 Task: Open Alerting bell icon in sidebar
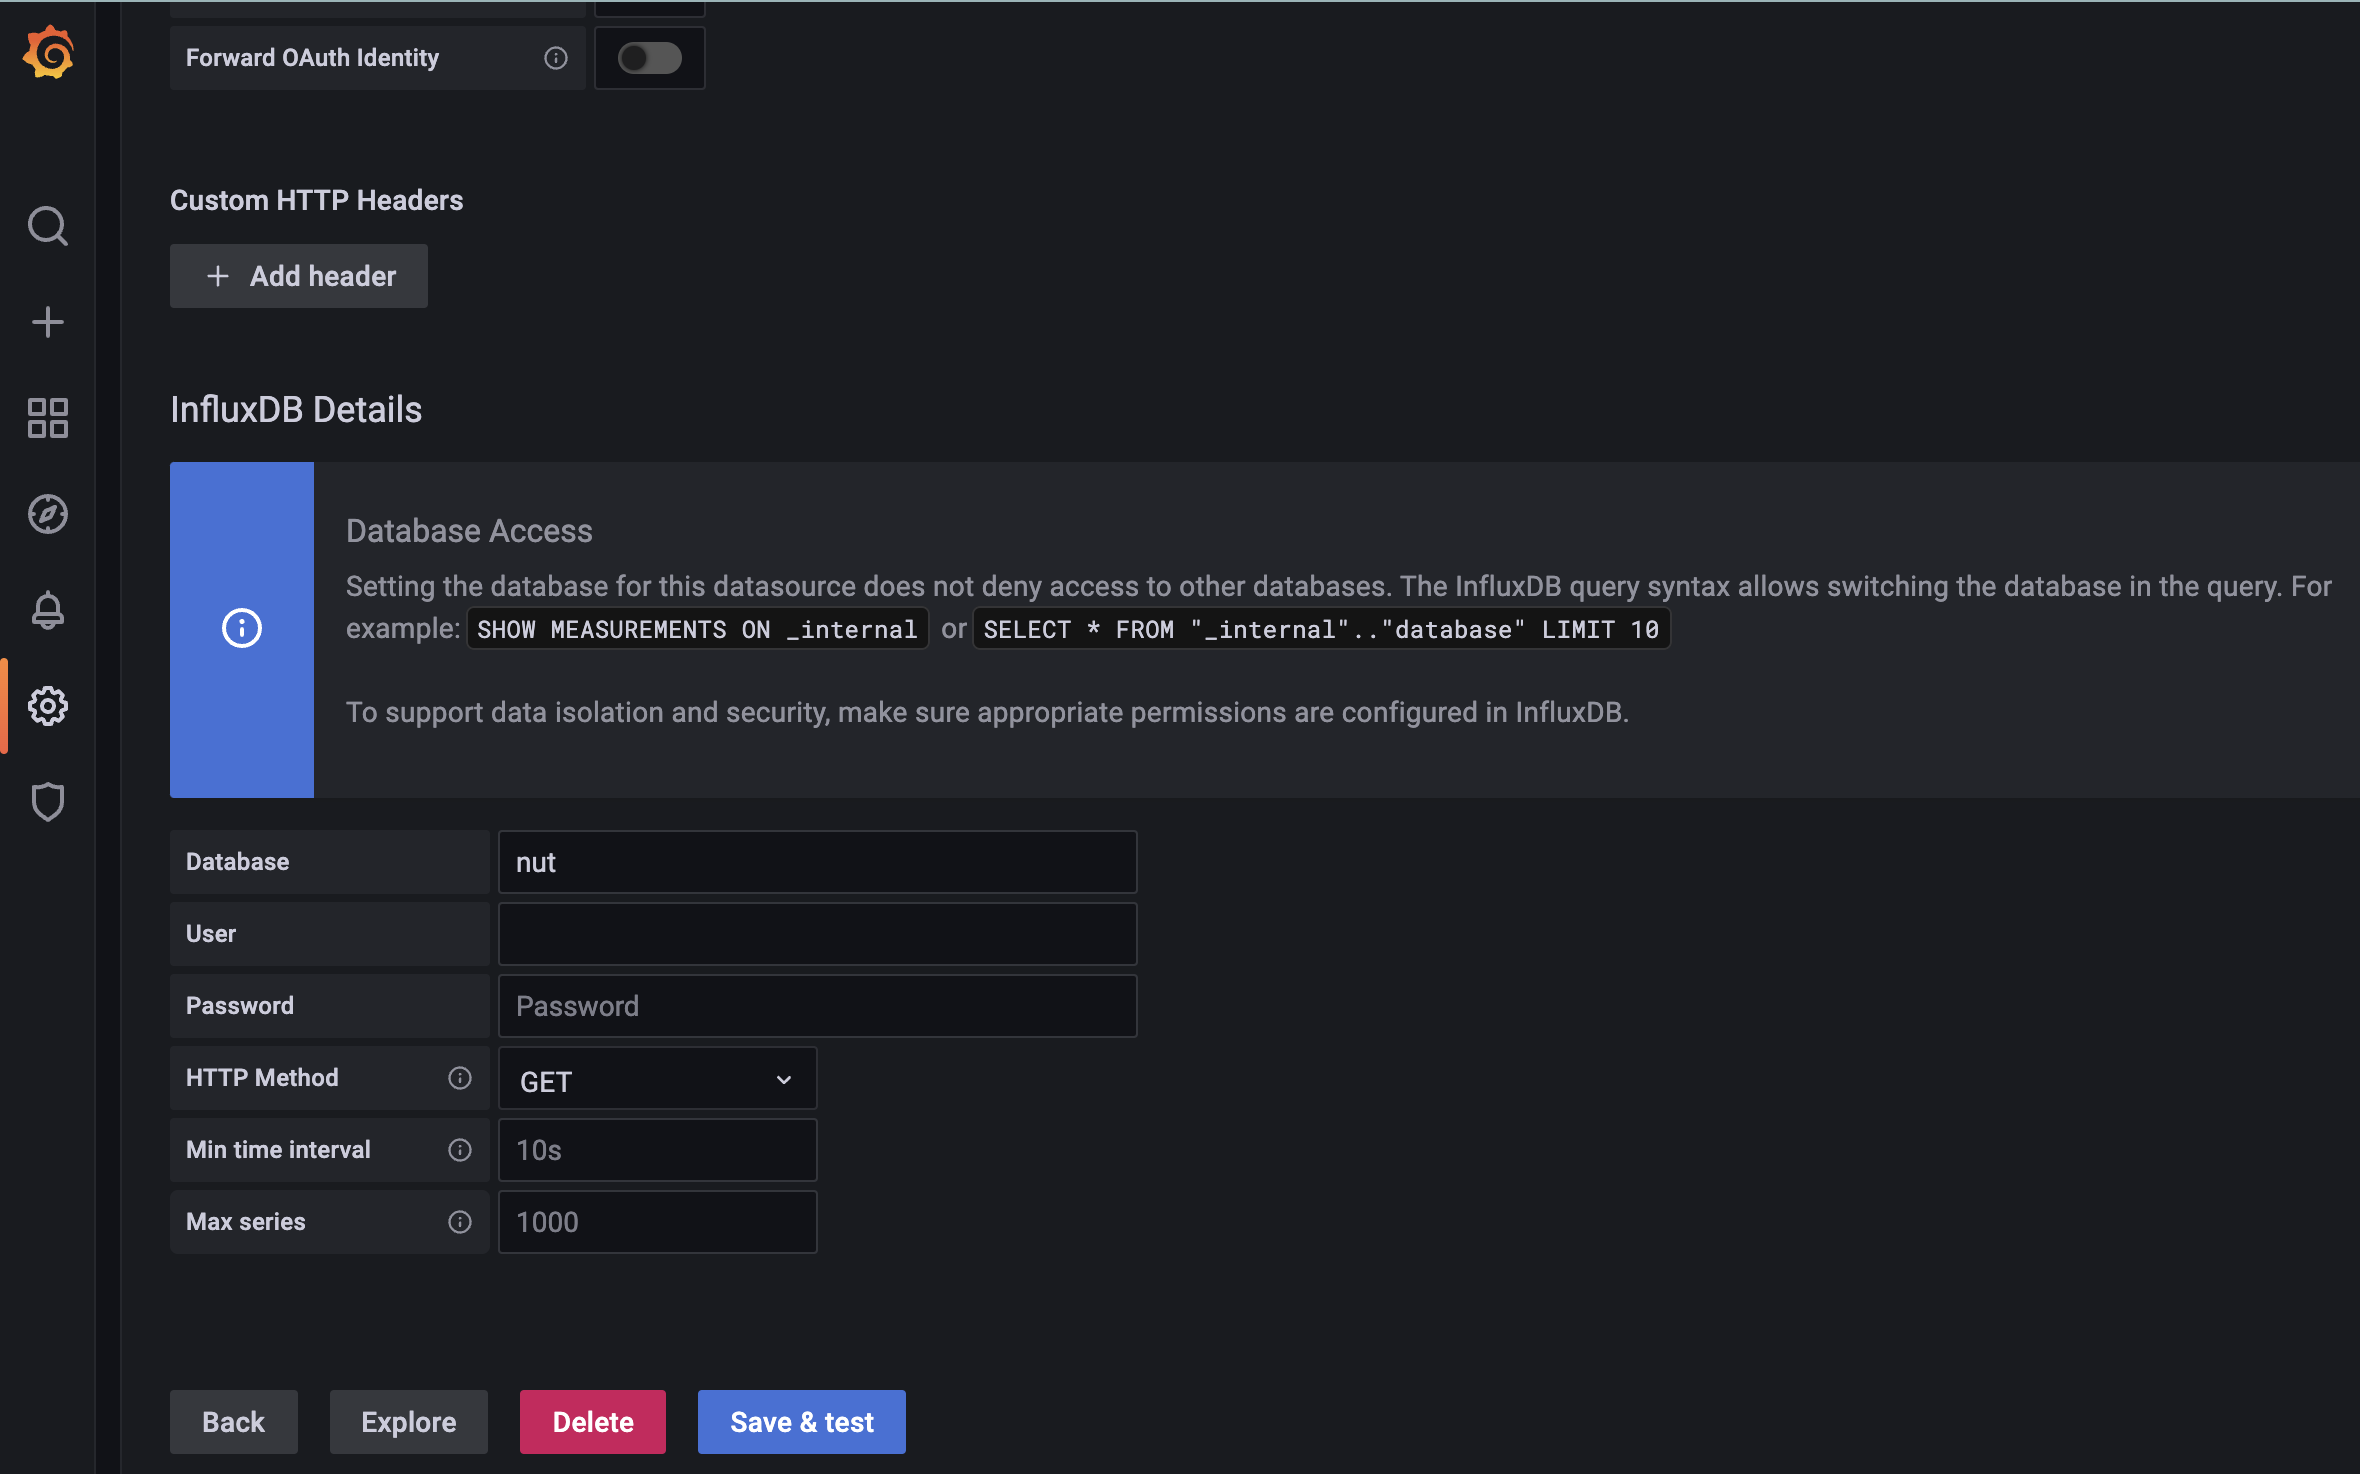(48, 610)
